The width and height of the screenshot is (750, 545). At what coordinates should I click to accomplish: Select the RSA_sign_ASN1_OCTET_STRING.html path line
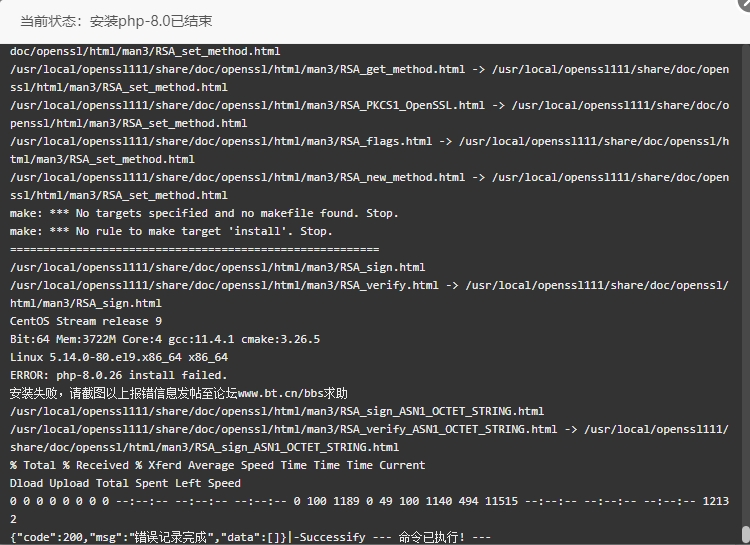pos(277,411)
